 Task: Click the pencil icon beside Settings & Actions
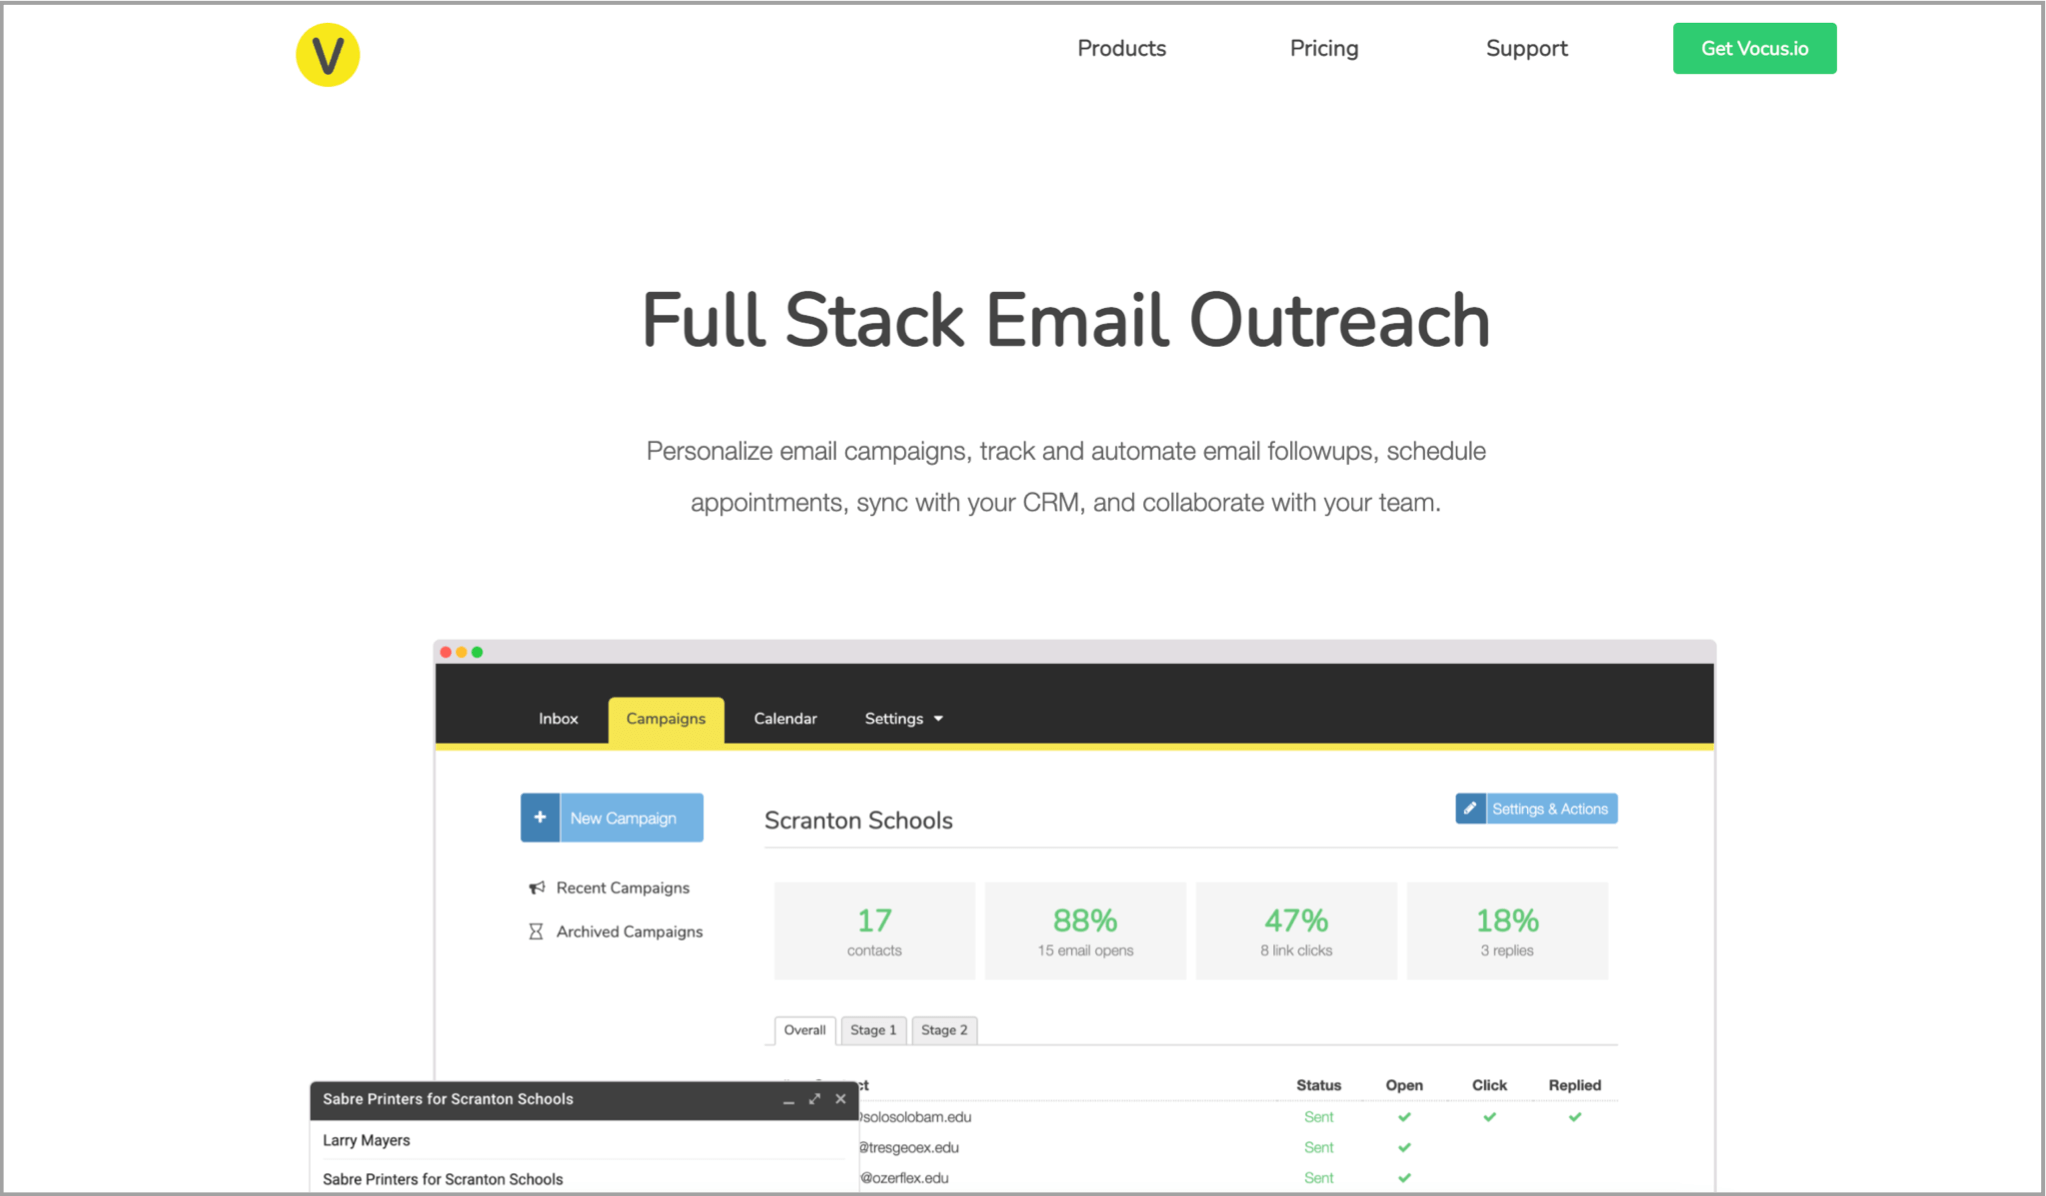1470,808
